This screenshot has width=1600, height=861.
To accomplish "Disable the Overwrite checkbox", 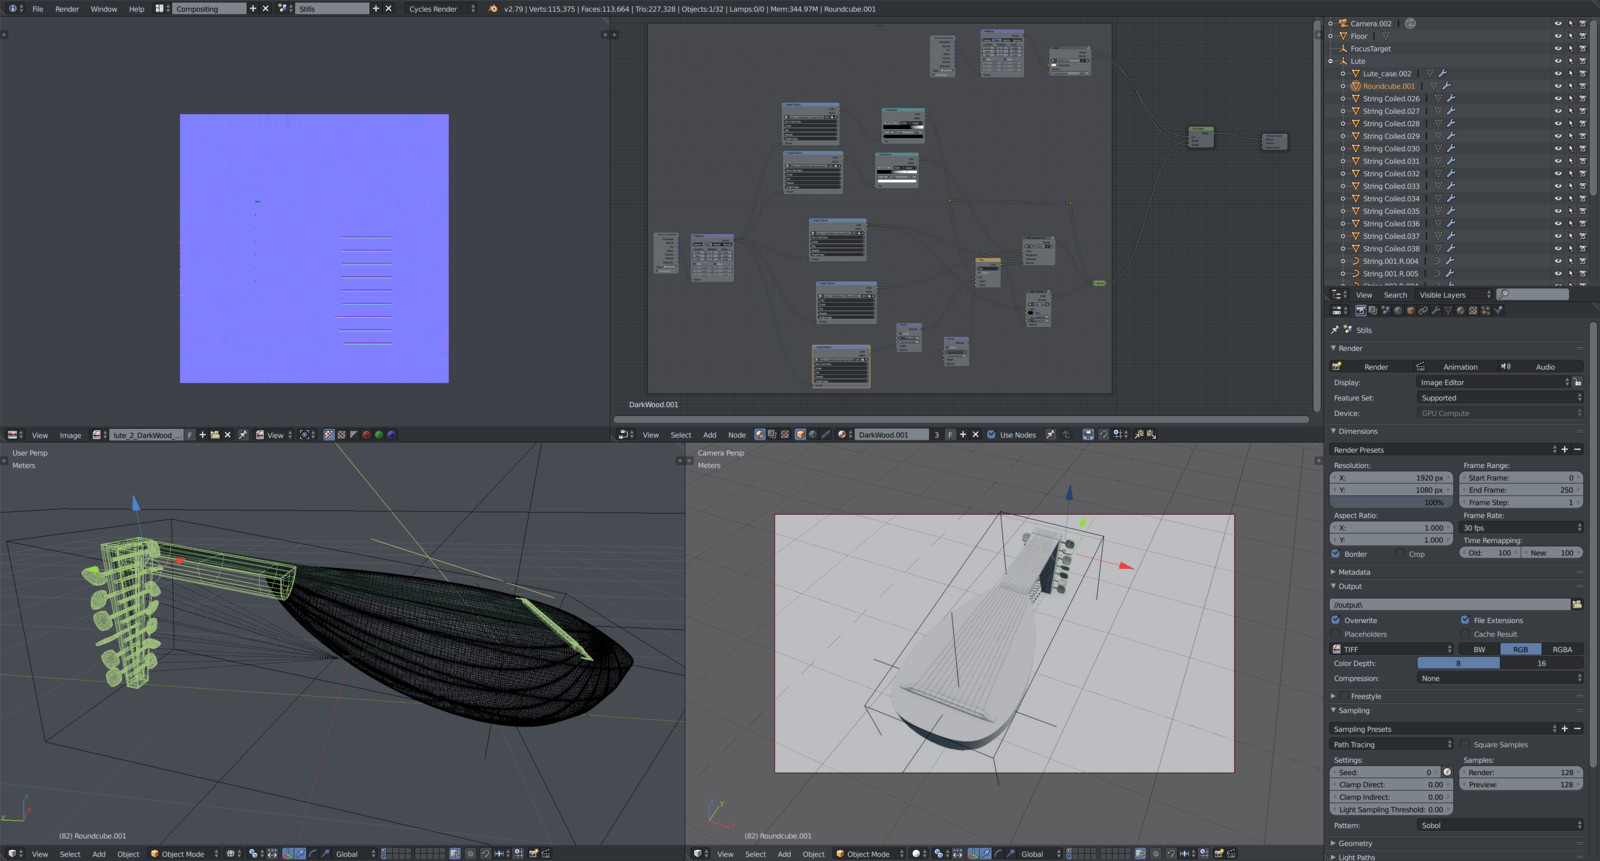I will pyautogui.click(x=1336, y=620).
